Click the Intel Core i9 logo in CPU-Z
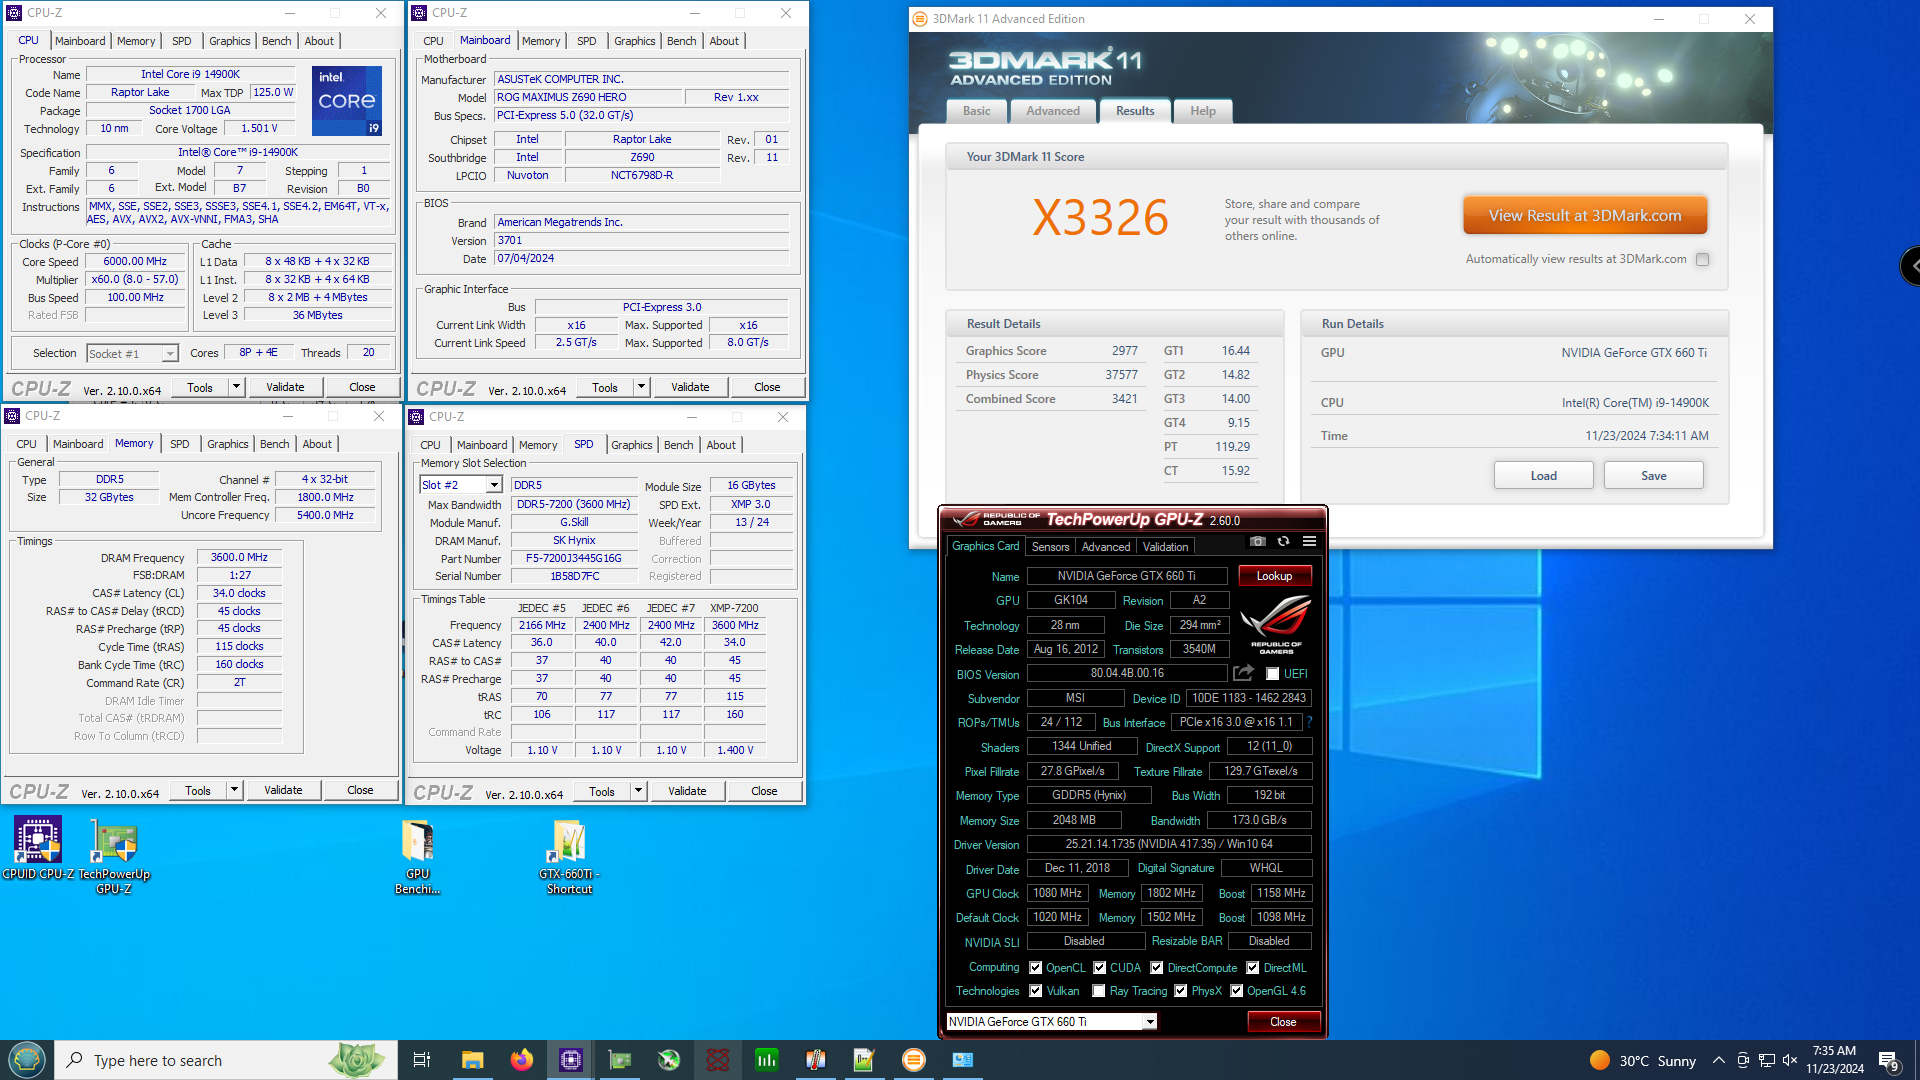This screenshot has width=1920, height=1080. [x=347, y=100]
